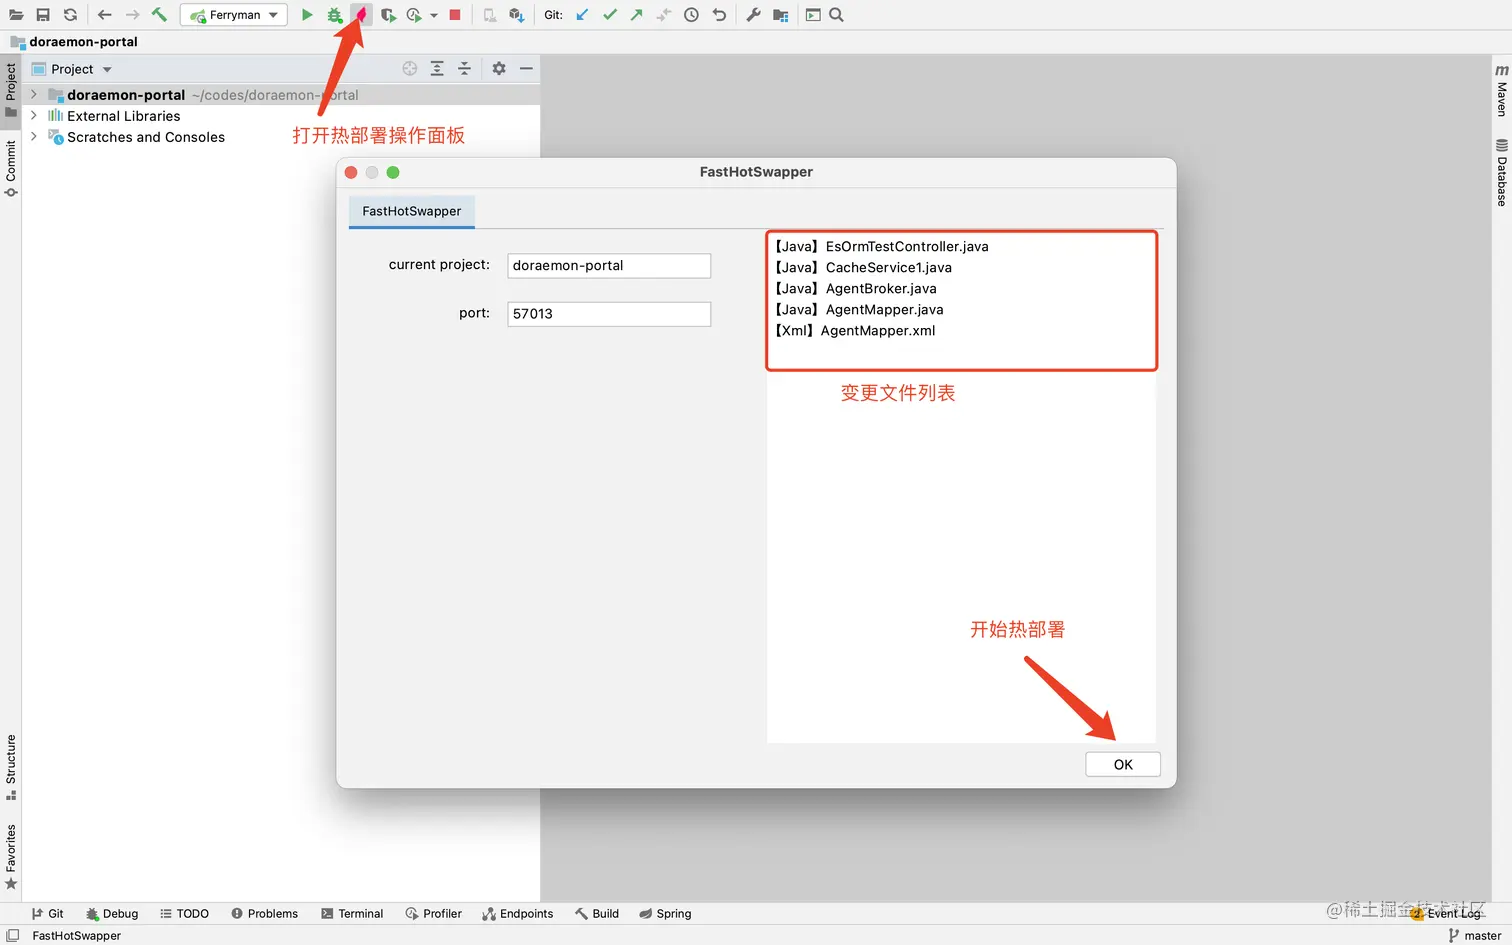Open Project Structure icon in toolbar

point(781,15)
